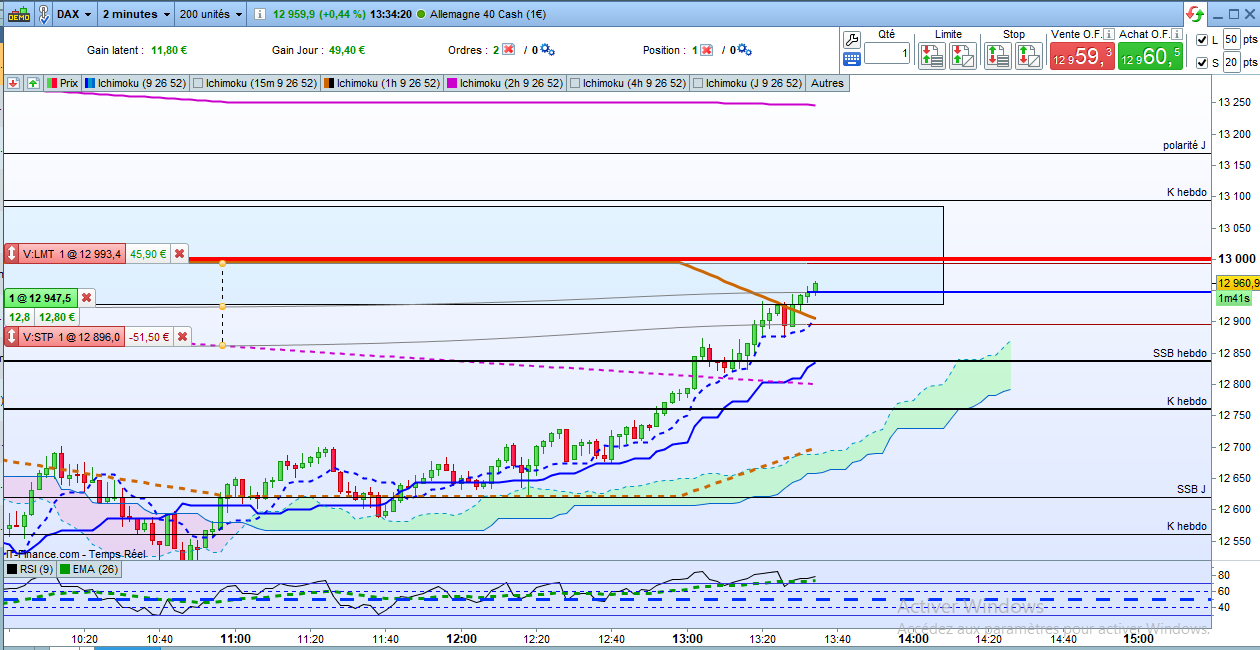Click Gain latent 11,80 € value
Viewport: 1260px width, 650px height.
click(x=169, y=50)
